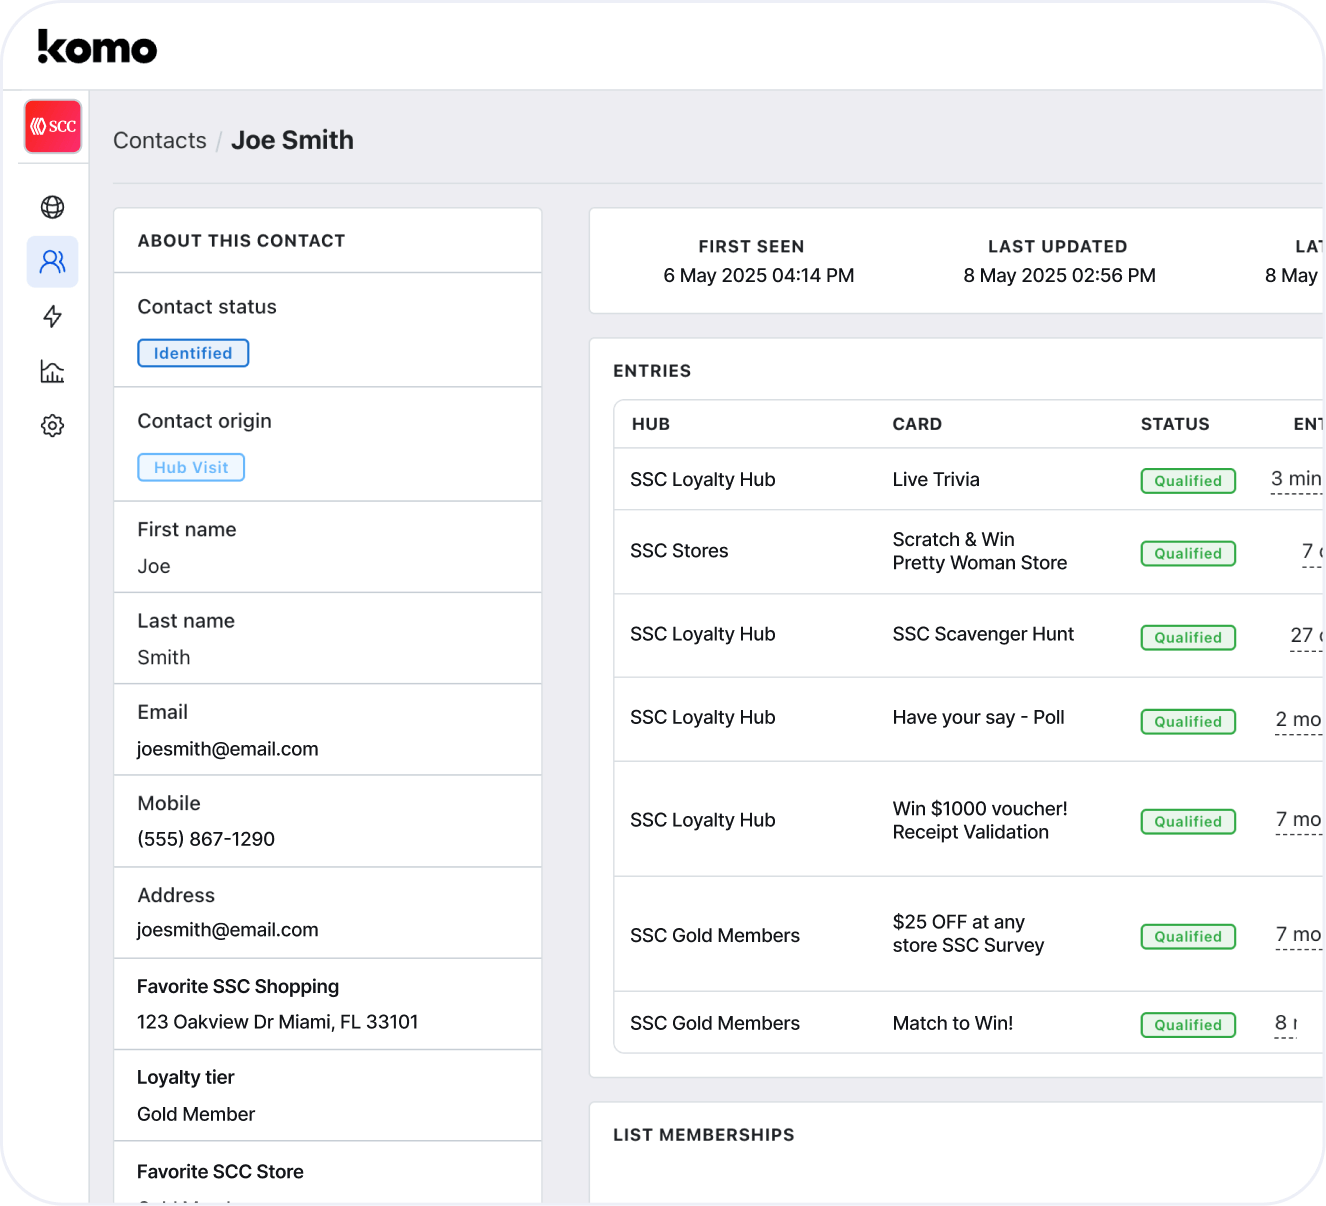Screen dimensions: 1326x1206
Task: Click the ABOUT THIS CONTACT heading
Action: [241, 241]
